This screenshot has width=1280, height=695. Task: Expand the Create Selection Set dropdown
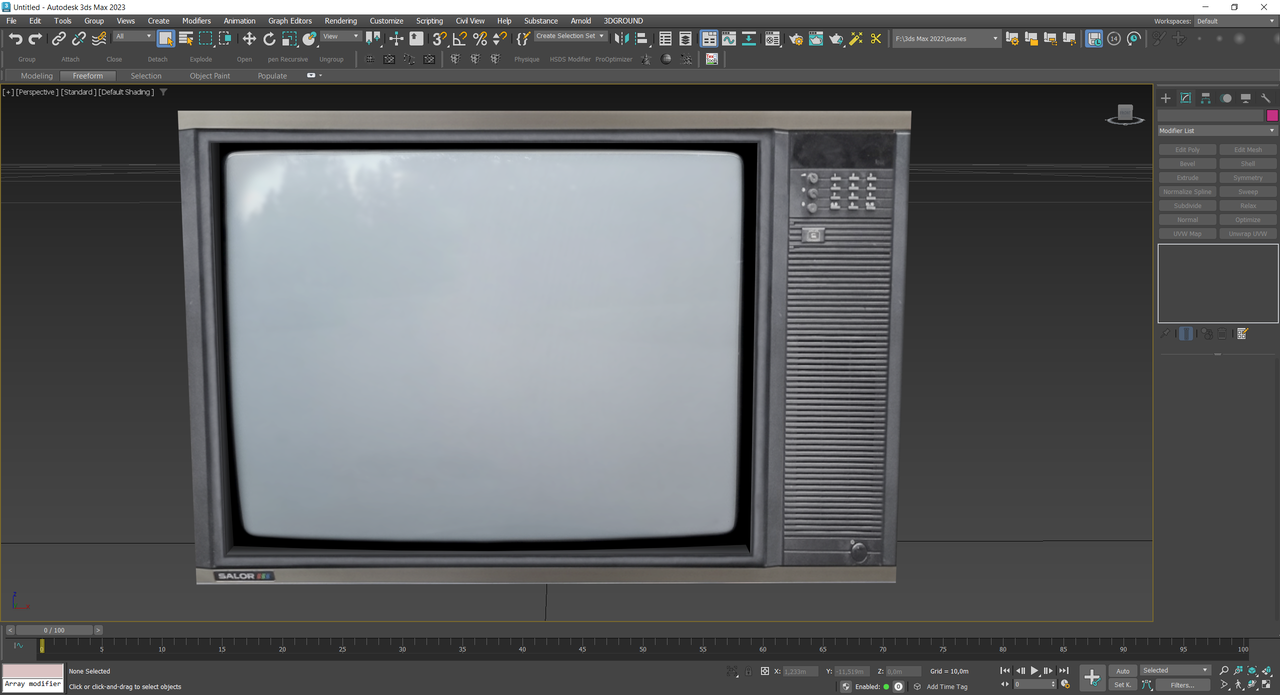point(570,36)
